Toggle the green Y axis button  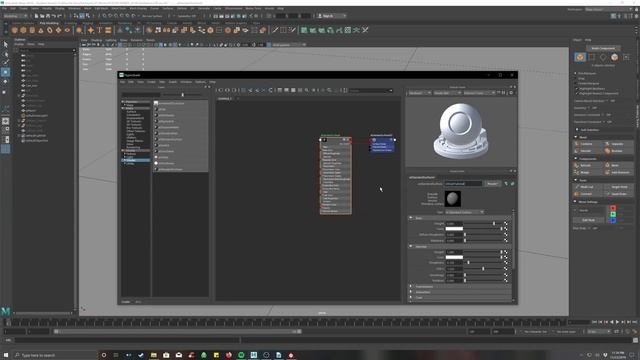click(613, 214)
